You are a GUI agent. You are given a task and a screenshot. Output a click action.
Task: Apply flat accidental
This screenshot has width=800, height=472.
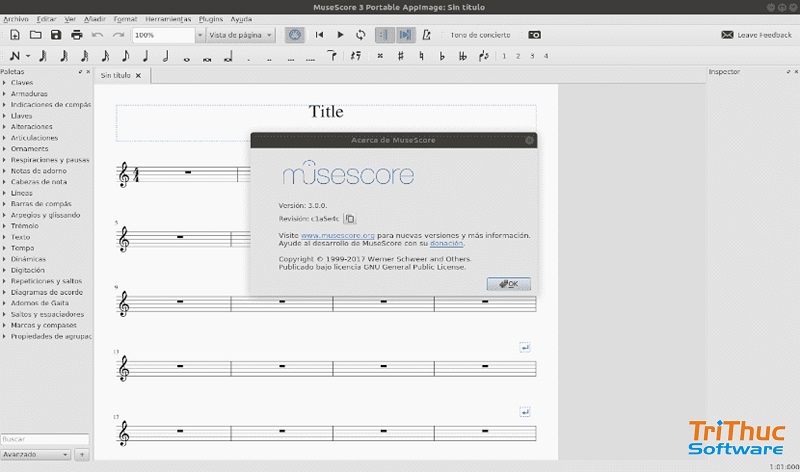442,56
